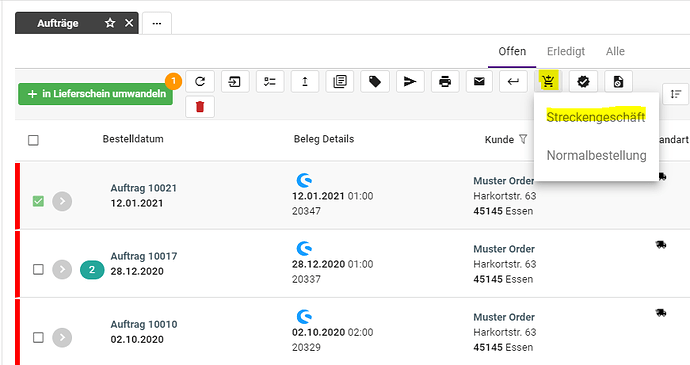Viewport: 690px width, 365px height.
Task: Toggle the select-all checkbox in table header
Action: (x=33, y=140)
